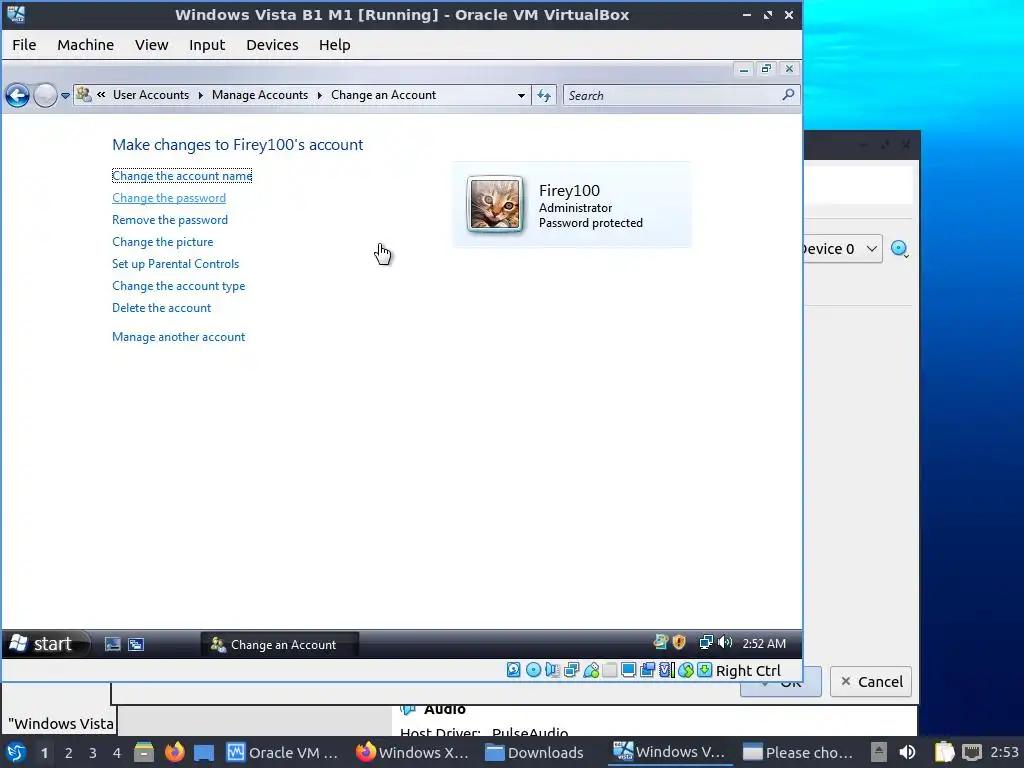Viewport: 1024px width, 768px height.
Task: Click the host application menu bird icon
Action: point(16,752)
